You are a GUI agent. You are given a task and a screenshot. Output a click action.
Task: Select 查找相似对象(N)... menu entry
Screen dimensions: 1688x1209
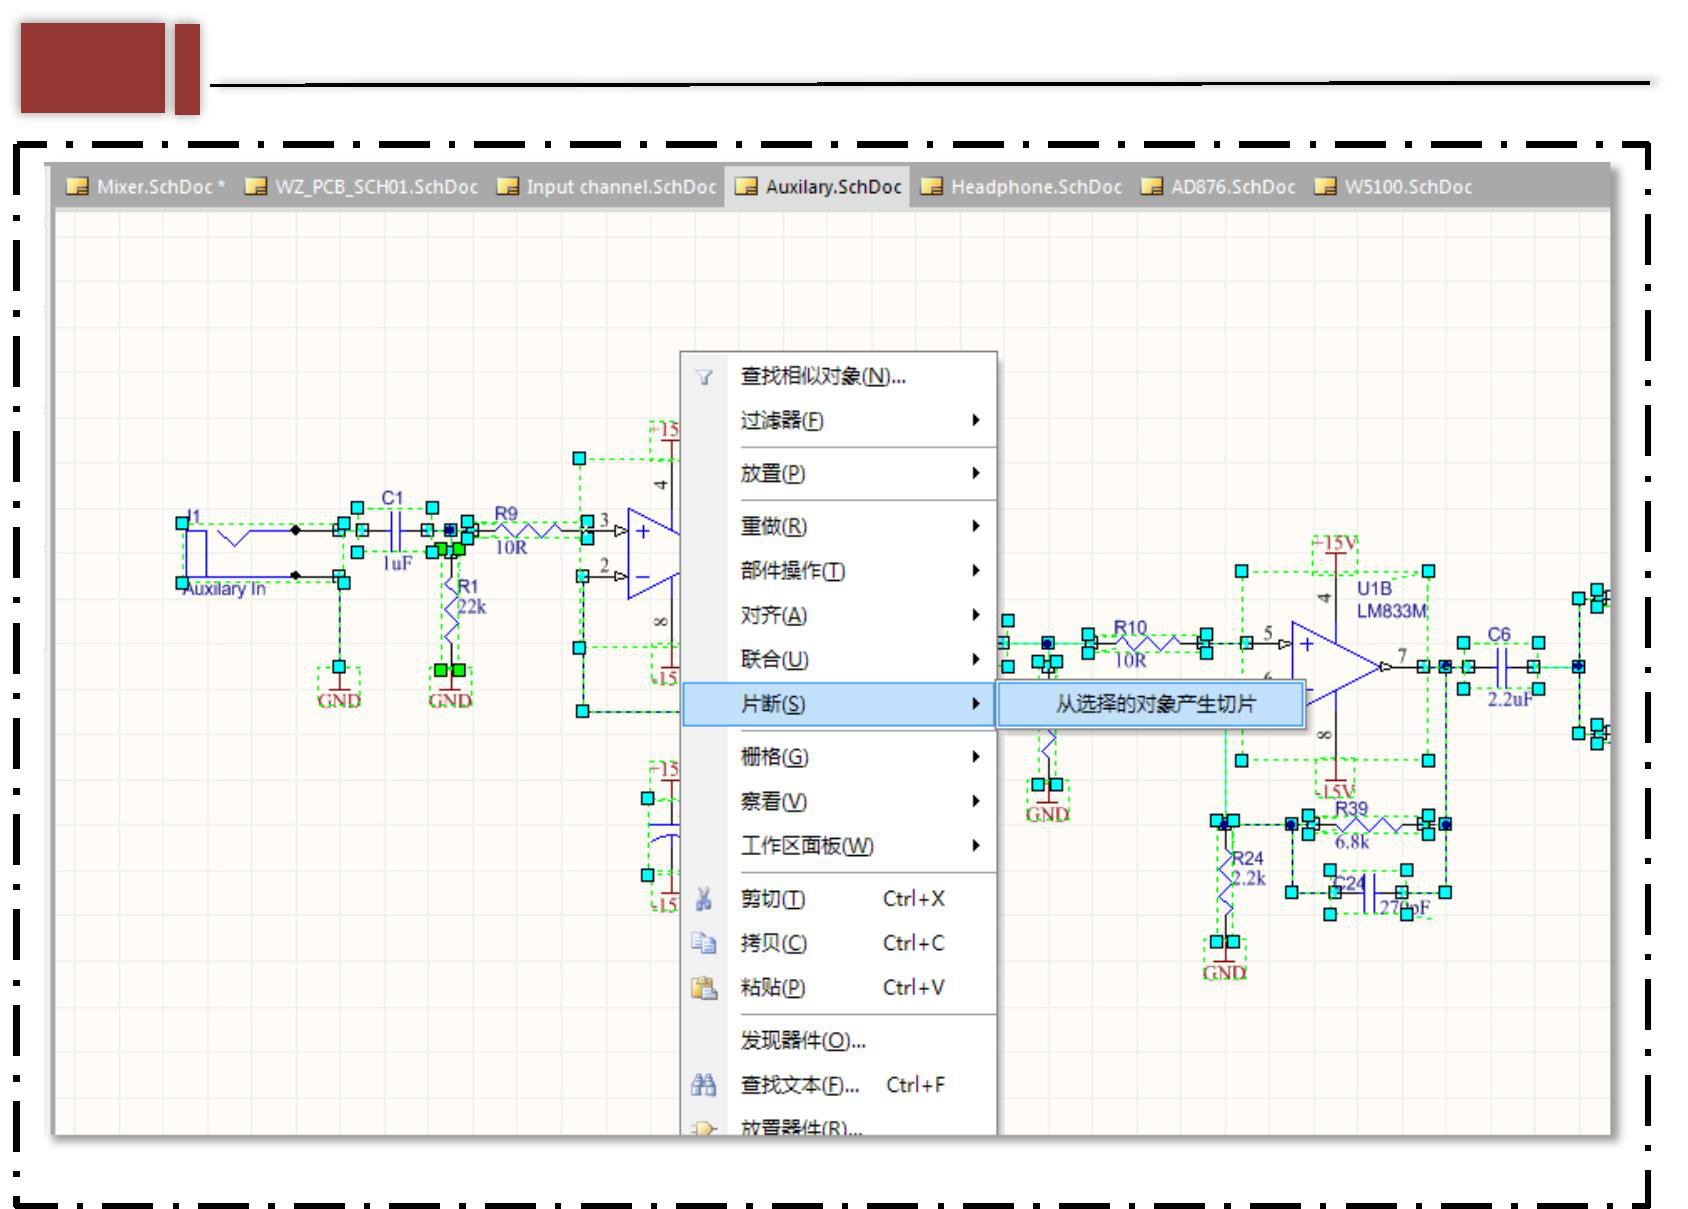(x=822, y=377)
